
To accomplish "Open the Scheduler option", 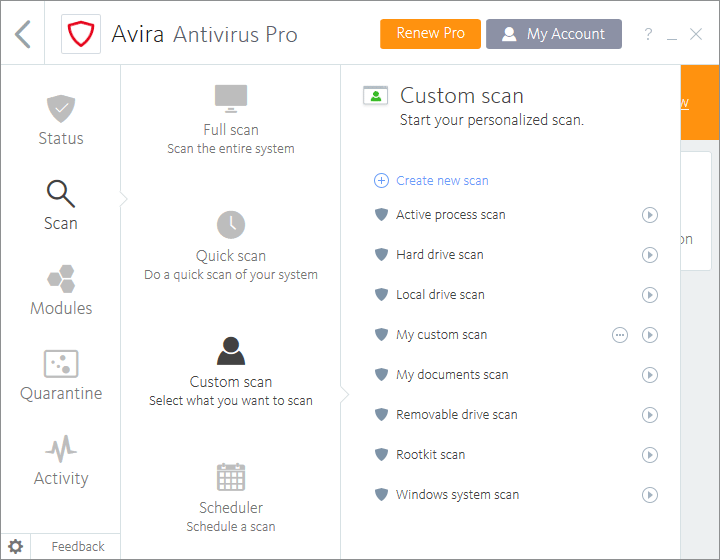I will coord(231,498).
